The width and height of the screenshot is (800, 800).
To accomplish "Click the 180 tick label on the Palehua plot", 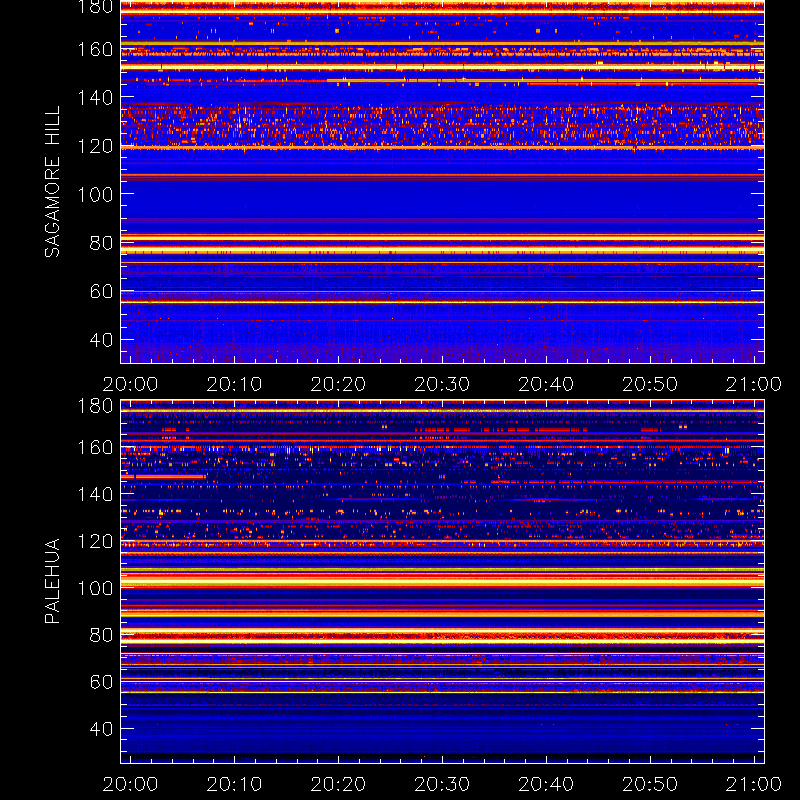I will coord(95,406).
